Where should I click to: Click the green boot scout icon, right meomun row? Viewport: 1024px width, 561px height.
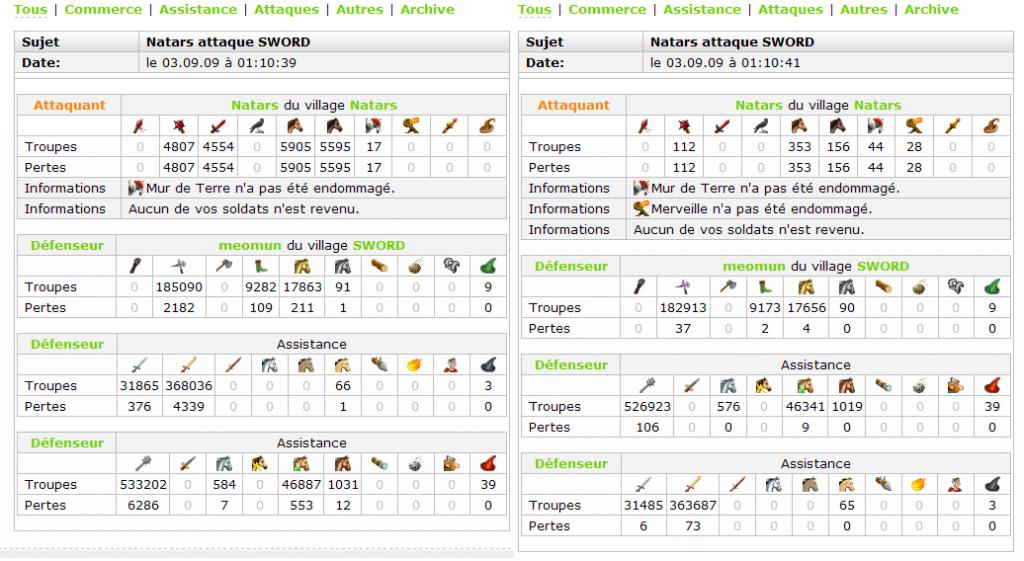point(765,287)
